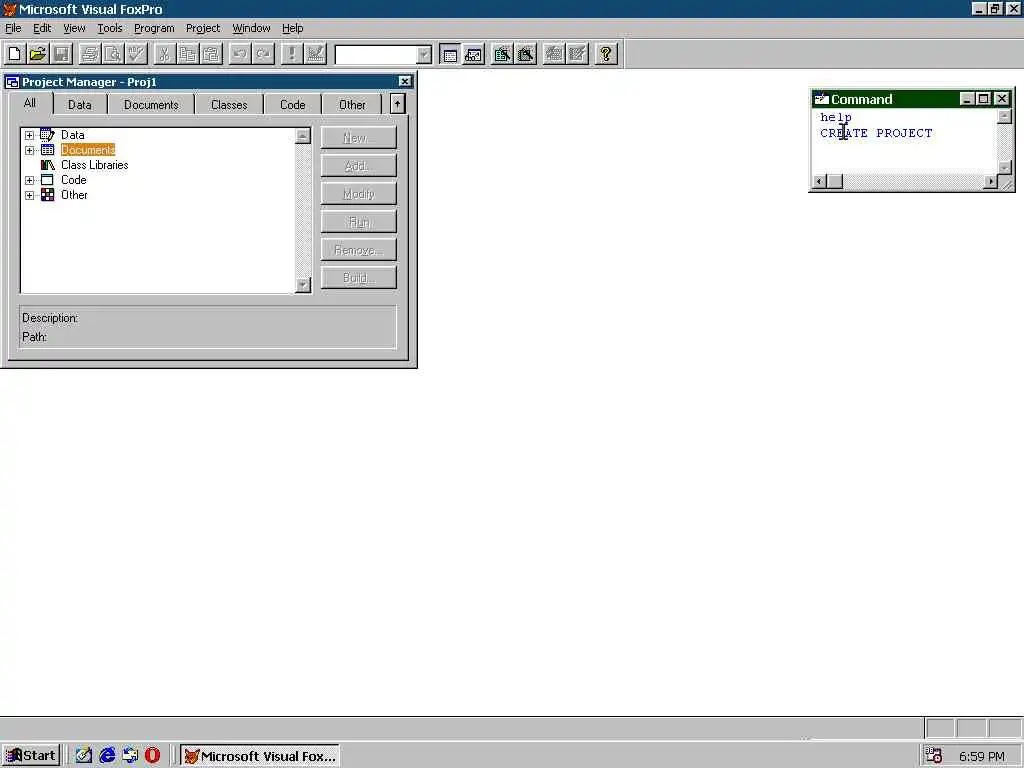Switch to the Other tab
The width and height of the screenshot is (1024, 768).
click(352, 104)
